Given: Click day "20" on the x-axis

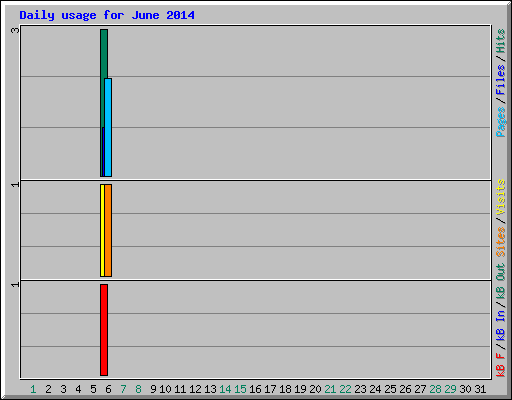Looking at the screenshot, I should 315,389.
